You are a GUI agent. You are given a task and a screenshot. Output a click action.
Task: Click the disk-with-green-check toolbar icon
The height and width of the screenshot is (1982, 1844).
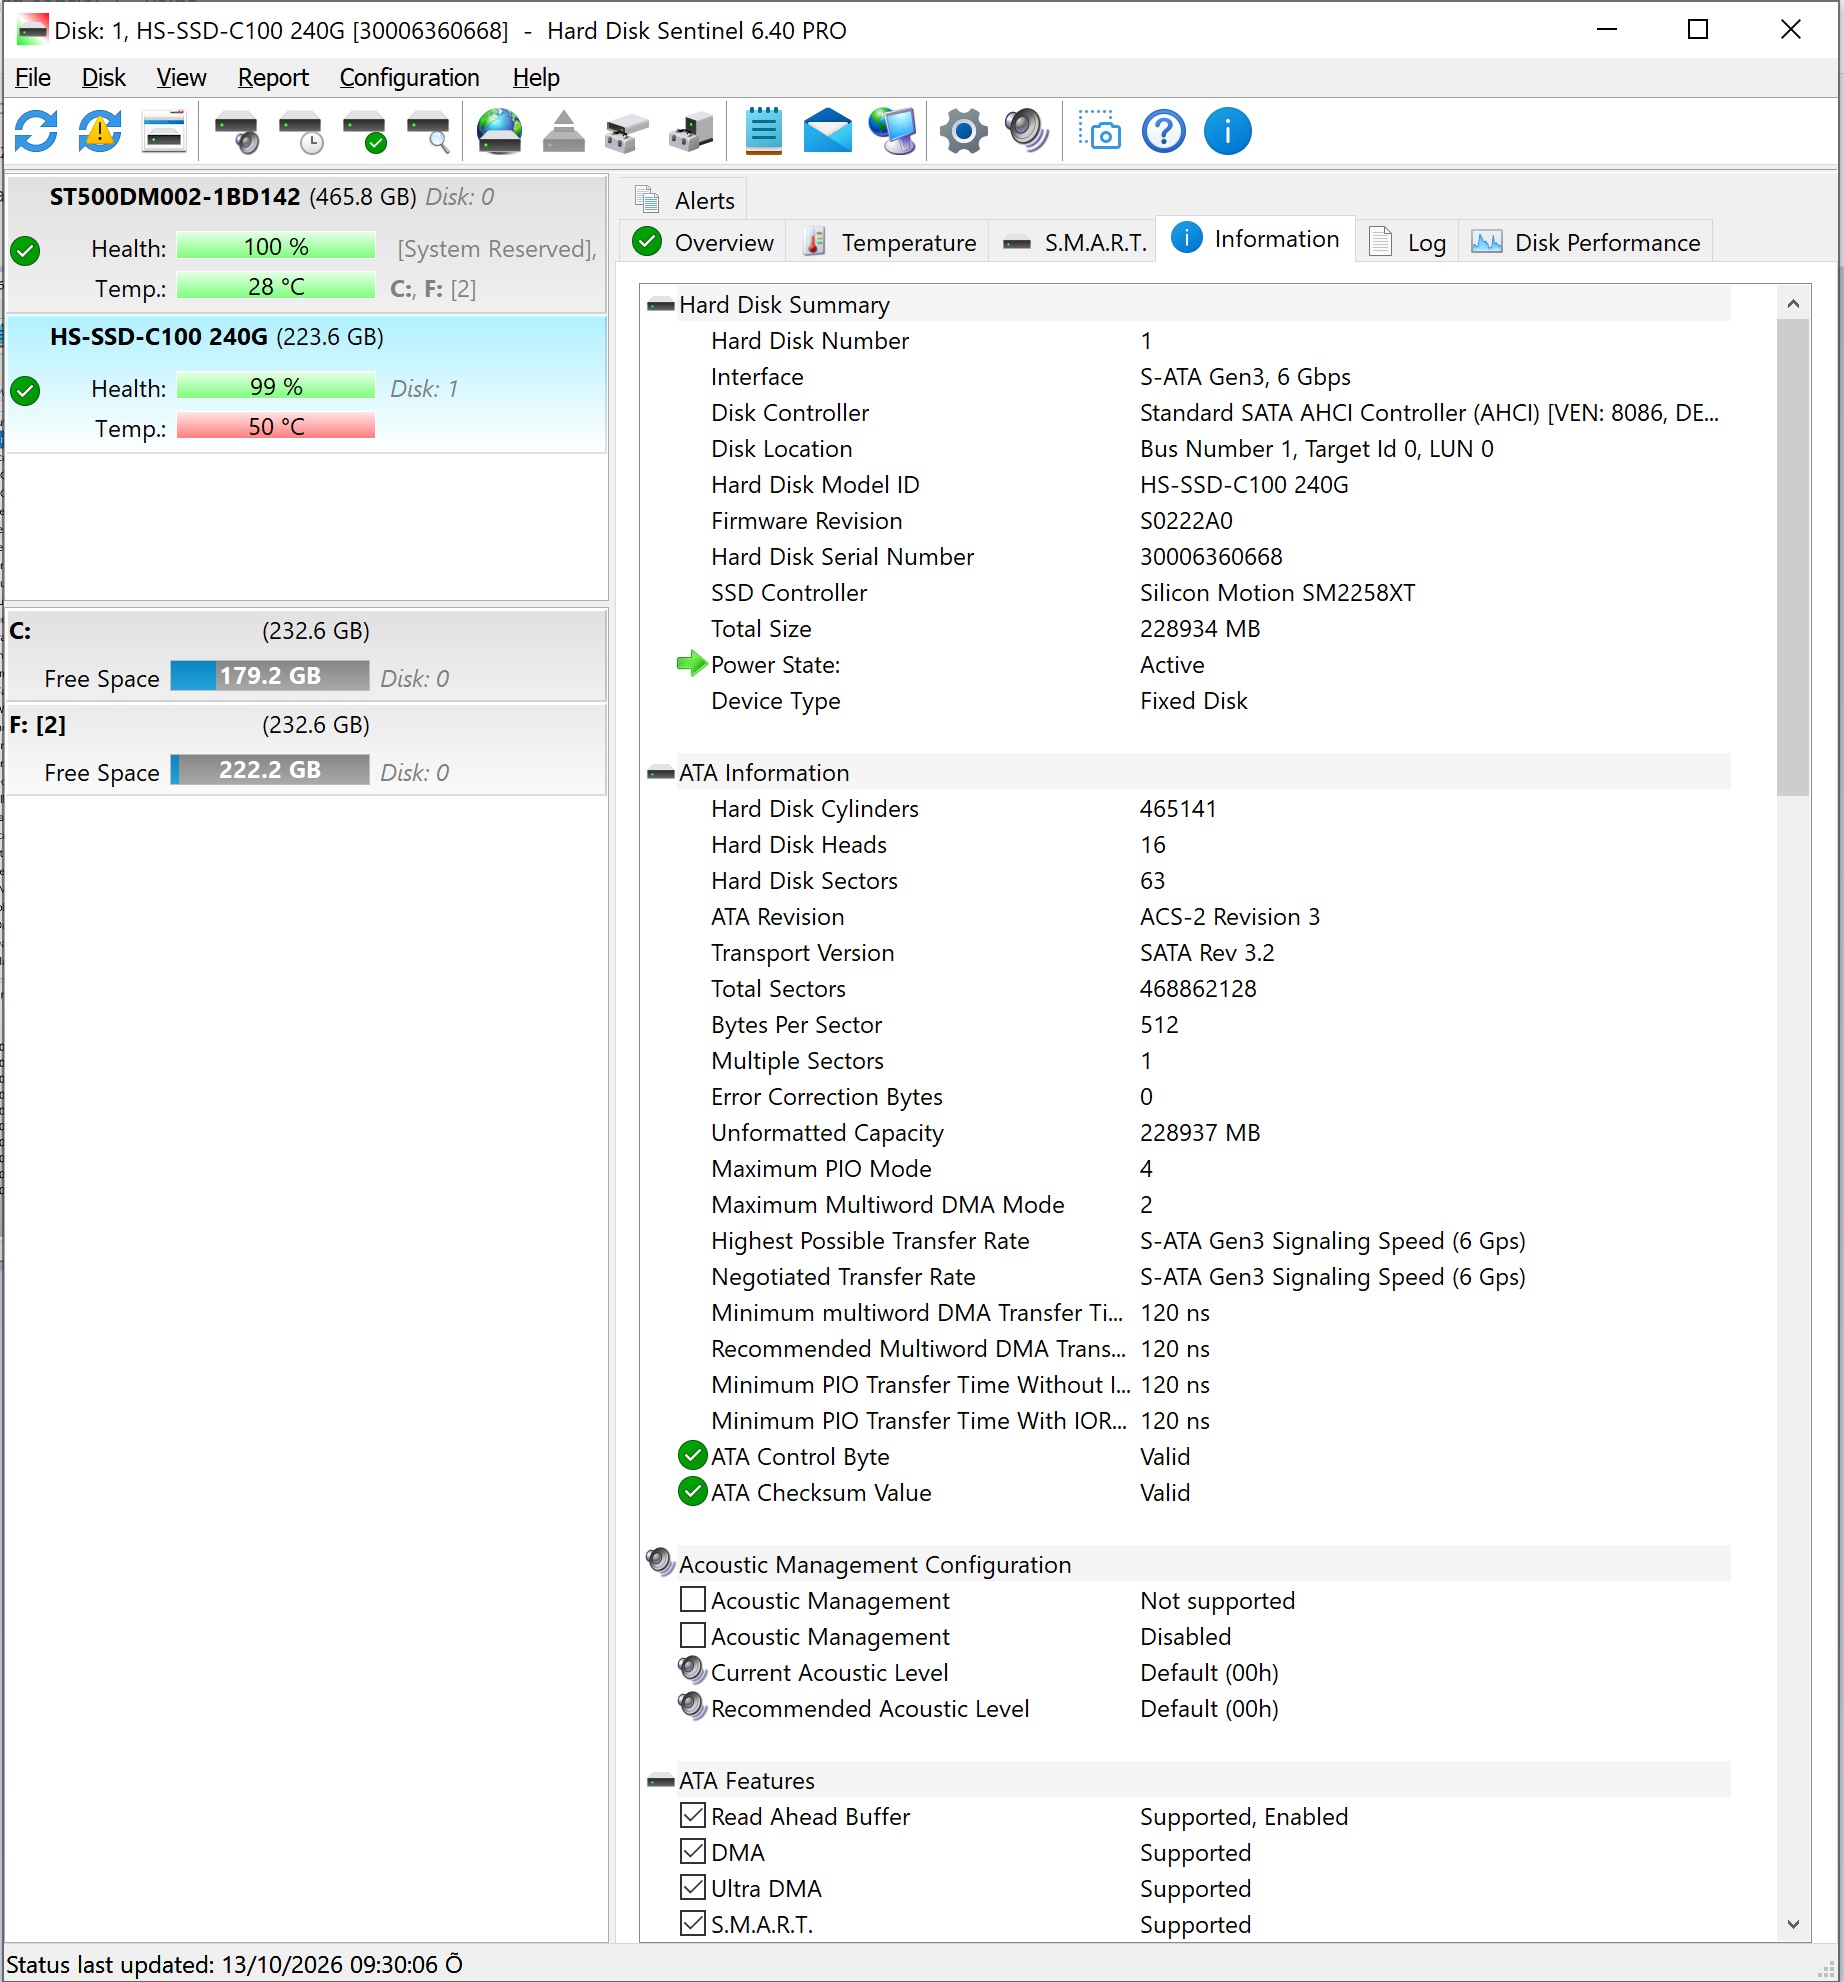tap(364, 131)
